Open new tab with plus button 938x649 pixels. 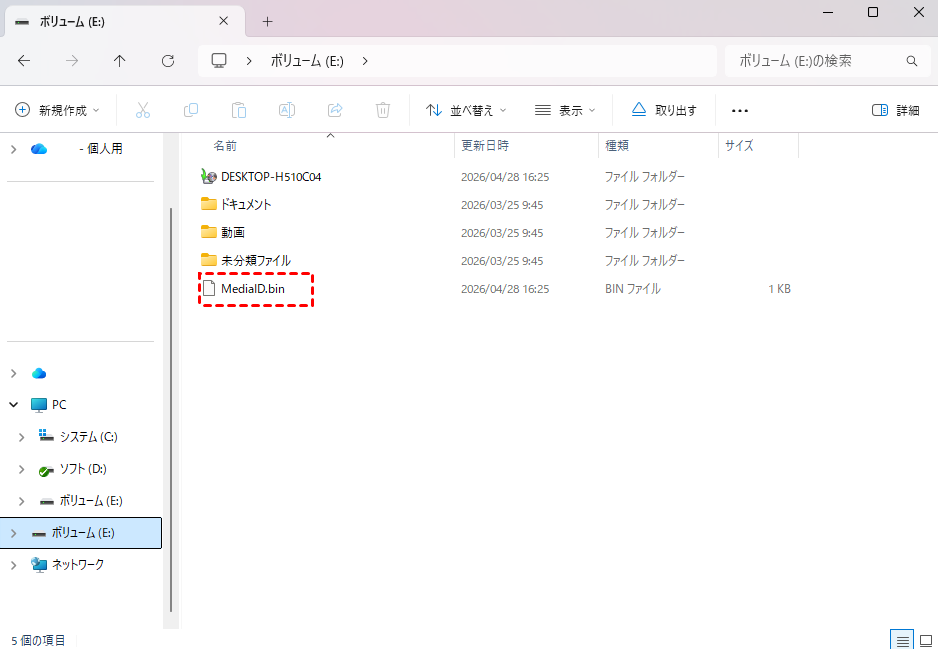[x=267, y=21]
